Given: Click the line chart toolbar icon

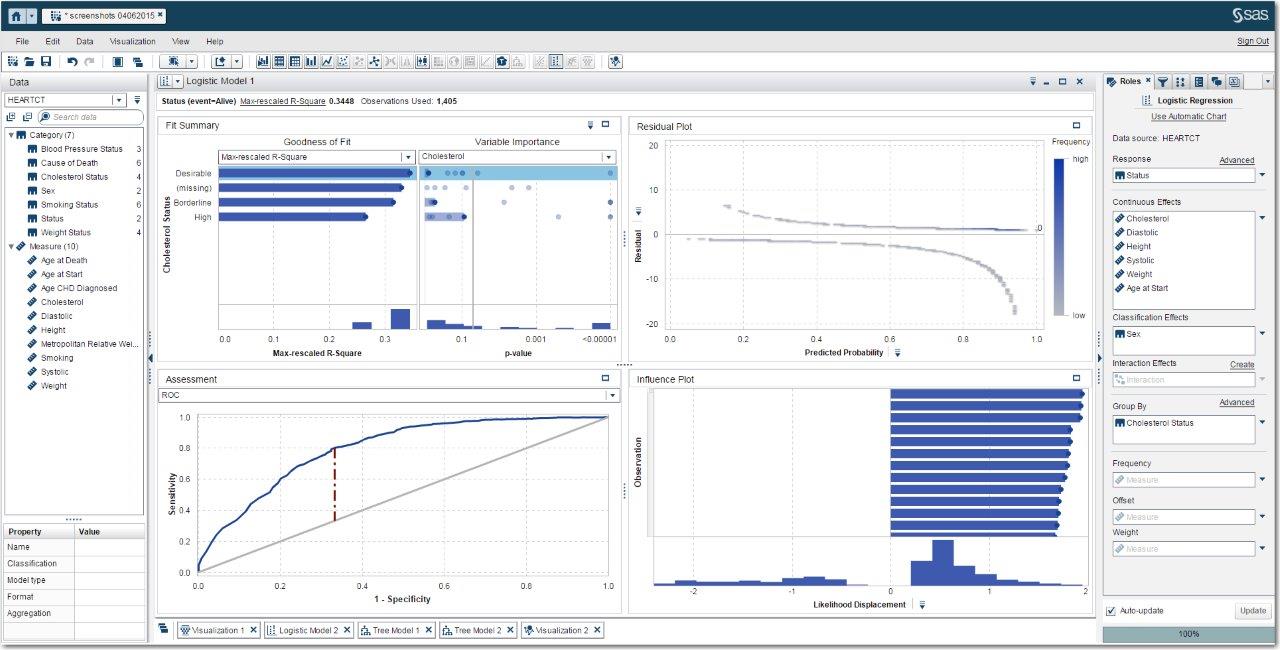Looking at the screenshot, I should click(x=327, y=62).
